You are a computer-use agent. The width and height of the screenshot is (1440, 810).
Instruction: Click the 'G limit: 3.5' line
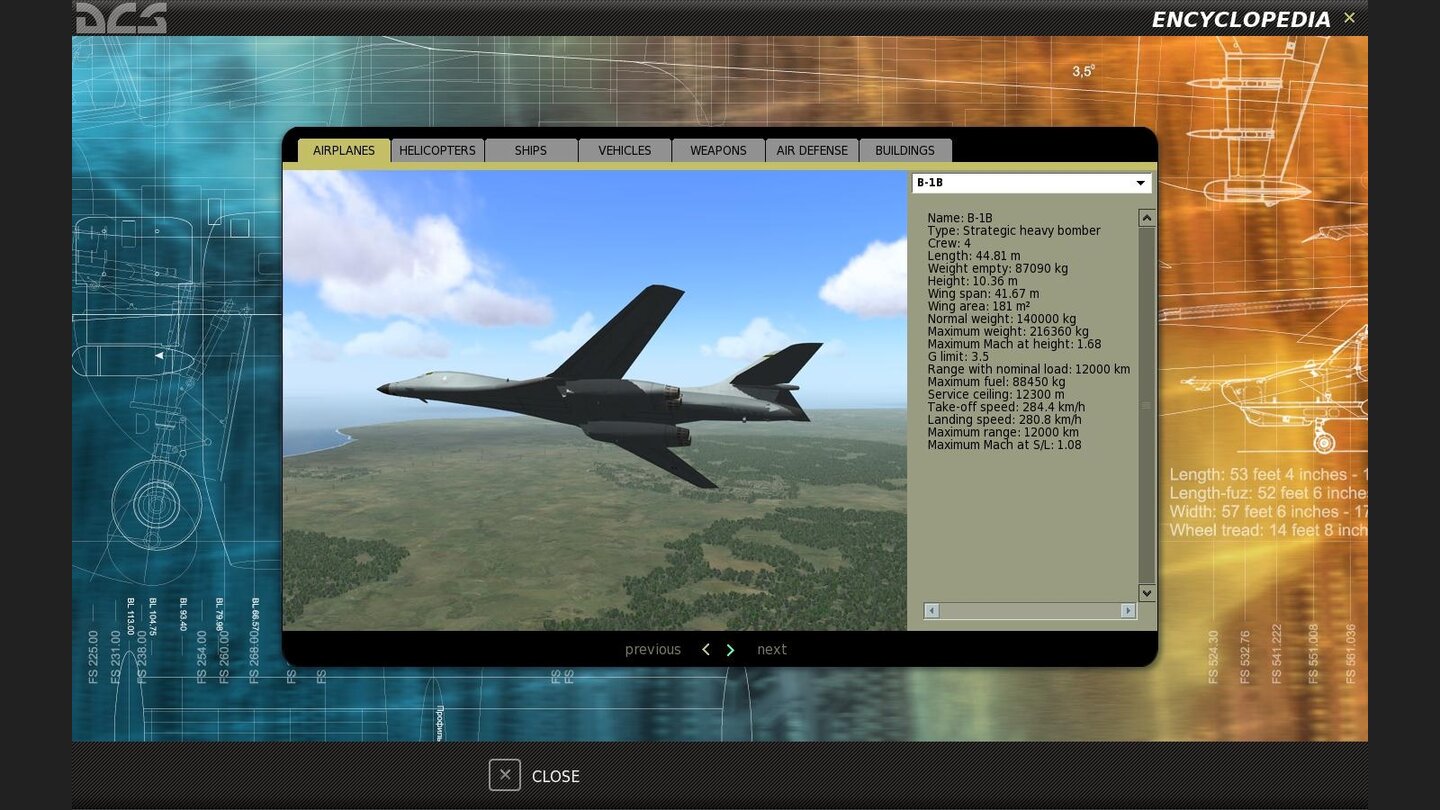pos(958,357)
